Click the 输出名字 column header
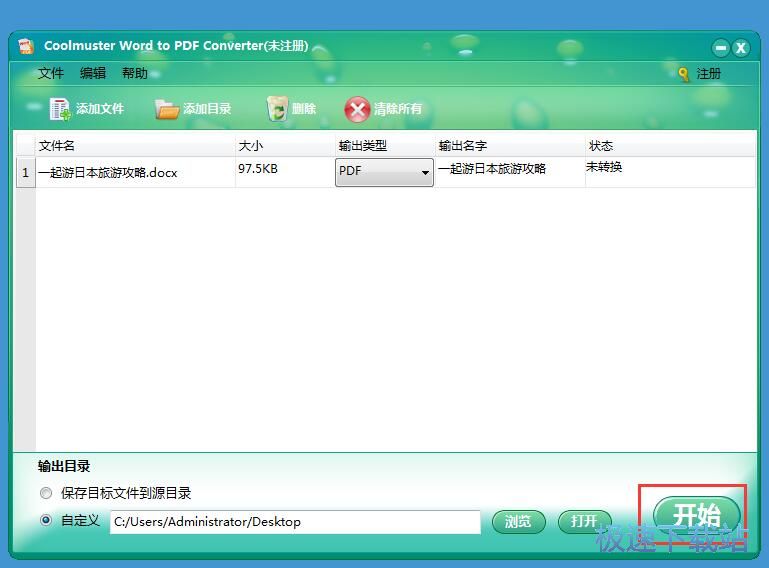The width and height of the screenshot is (769, 568). 510,145
